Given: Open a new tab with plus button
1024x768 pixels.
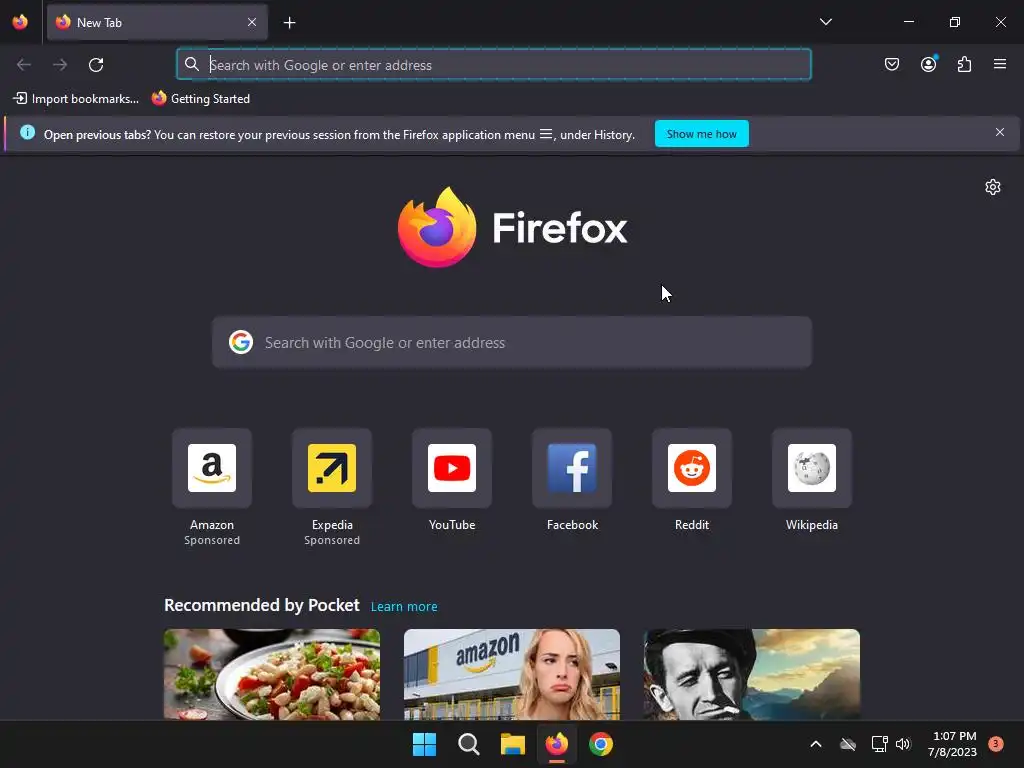Looking at the screenshot, I should coord(289,23).
